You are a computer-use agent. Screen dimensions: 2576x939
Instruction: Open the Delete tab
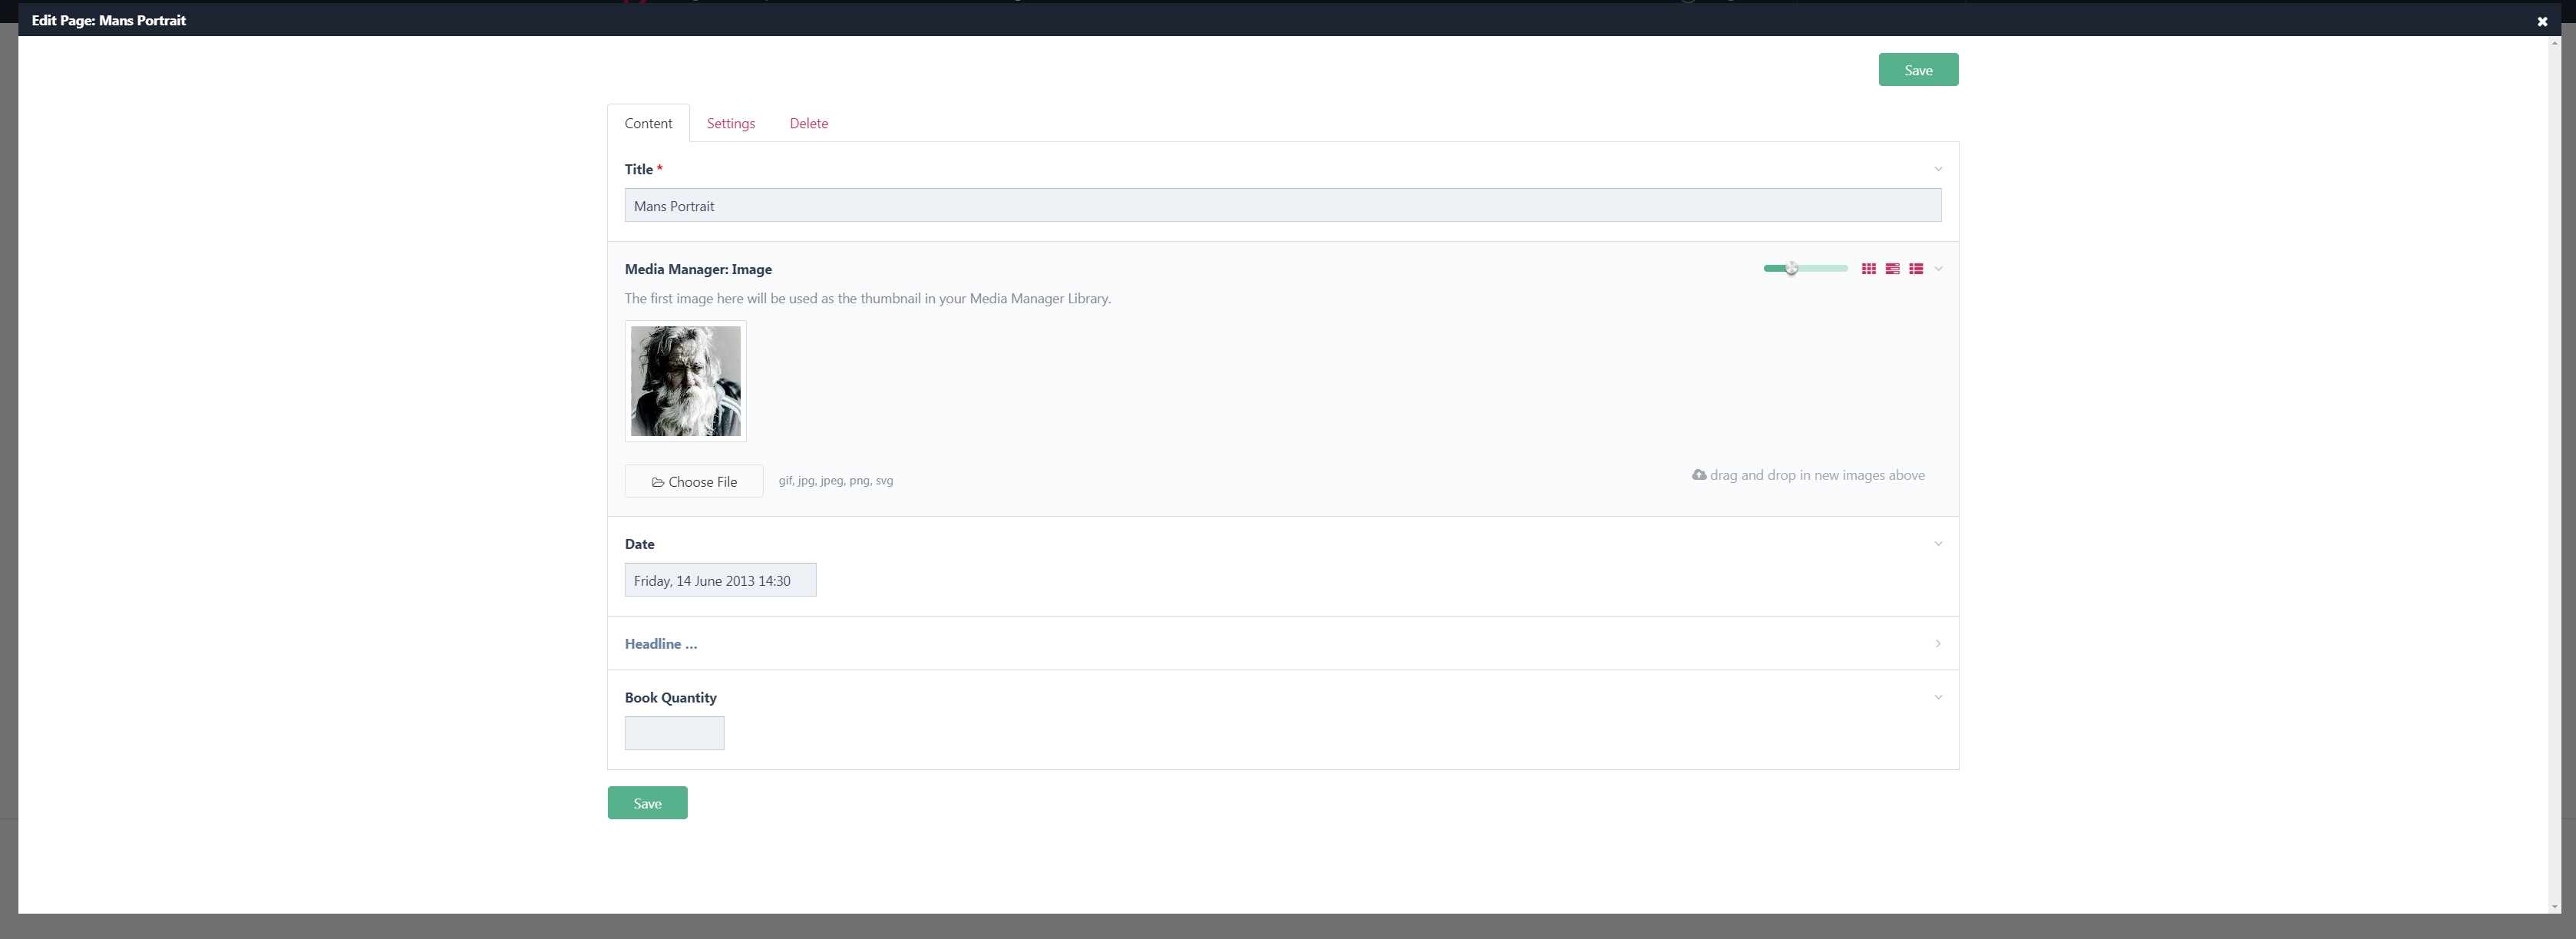point(808,123)
